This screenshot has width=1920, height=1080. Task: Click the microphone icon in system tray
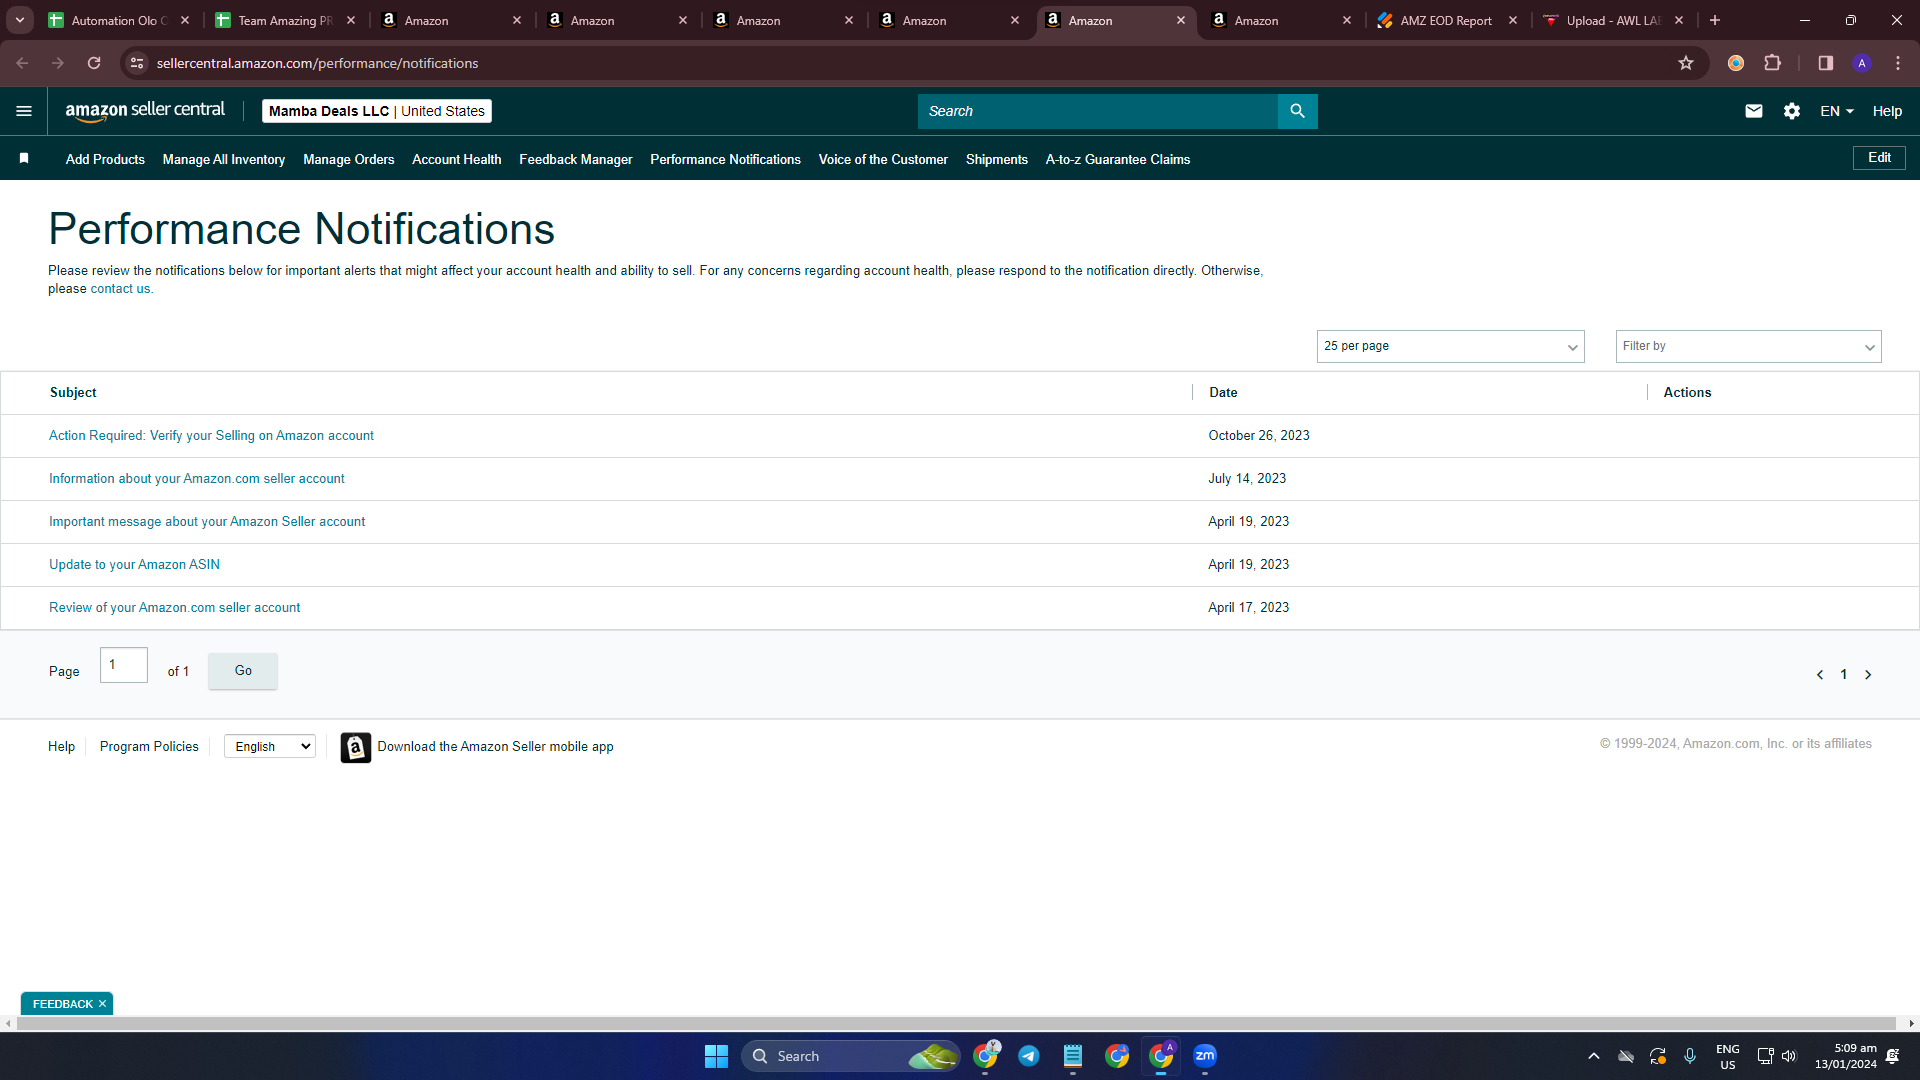pos(1690,1056)
